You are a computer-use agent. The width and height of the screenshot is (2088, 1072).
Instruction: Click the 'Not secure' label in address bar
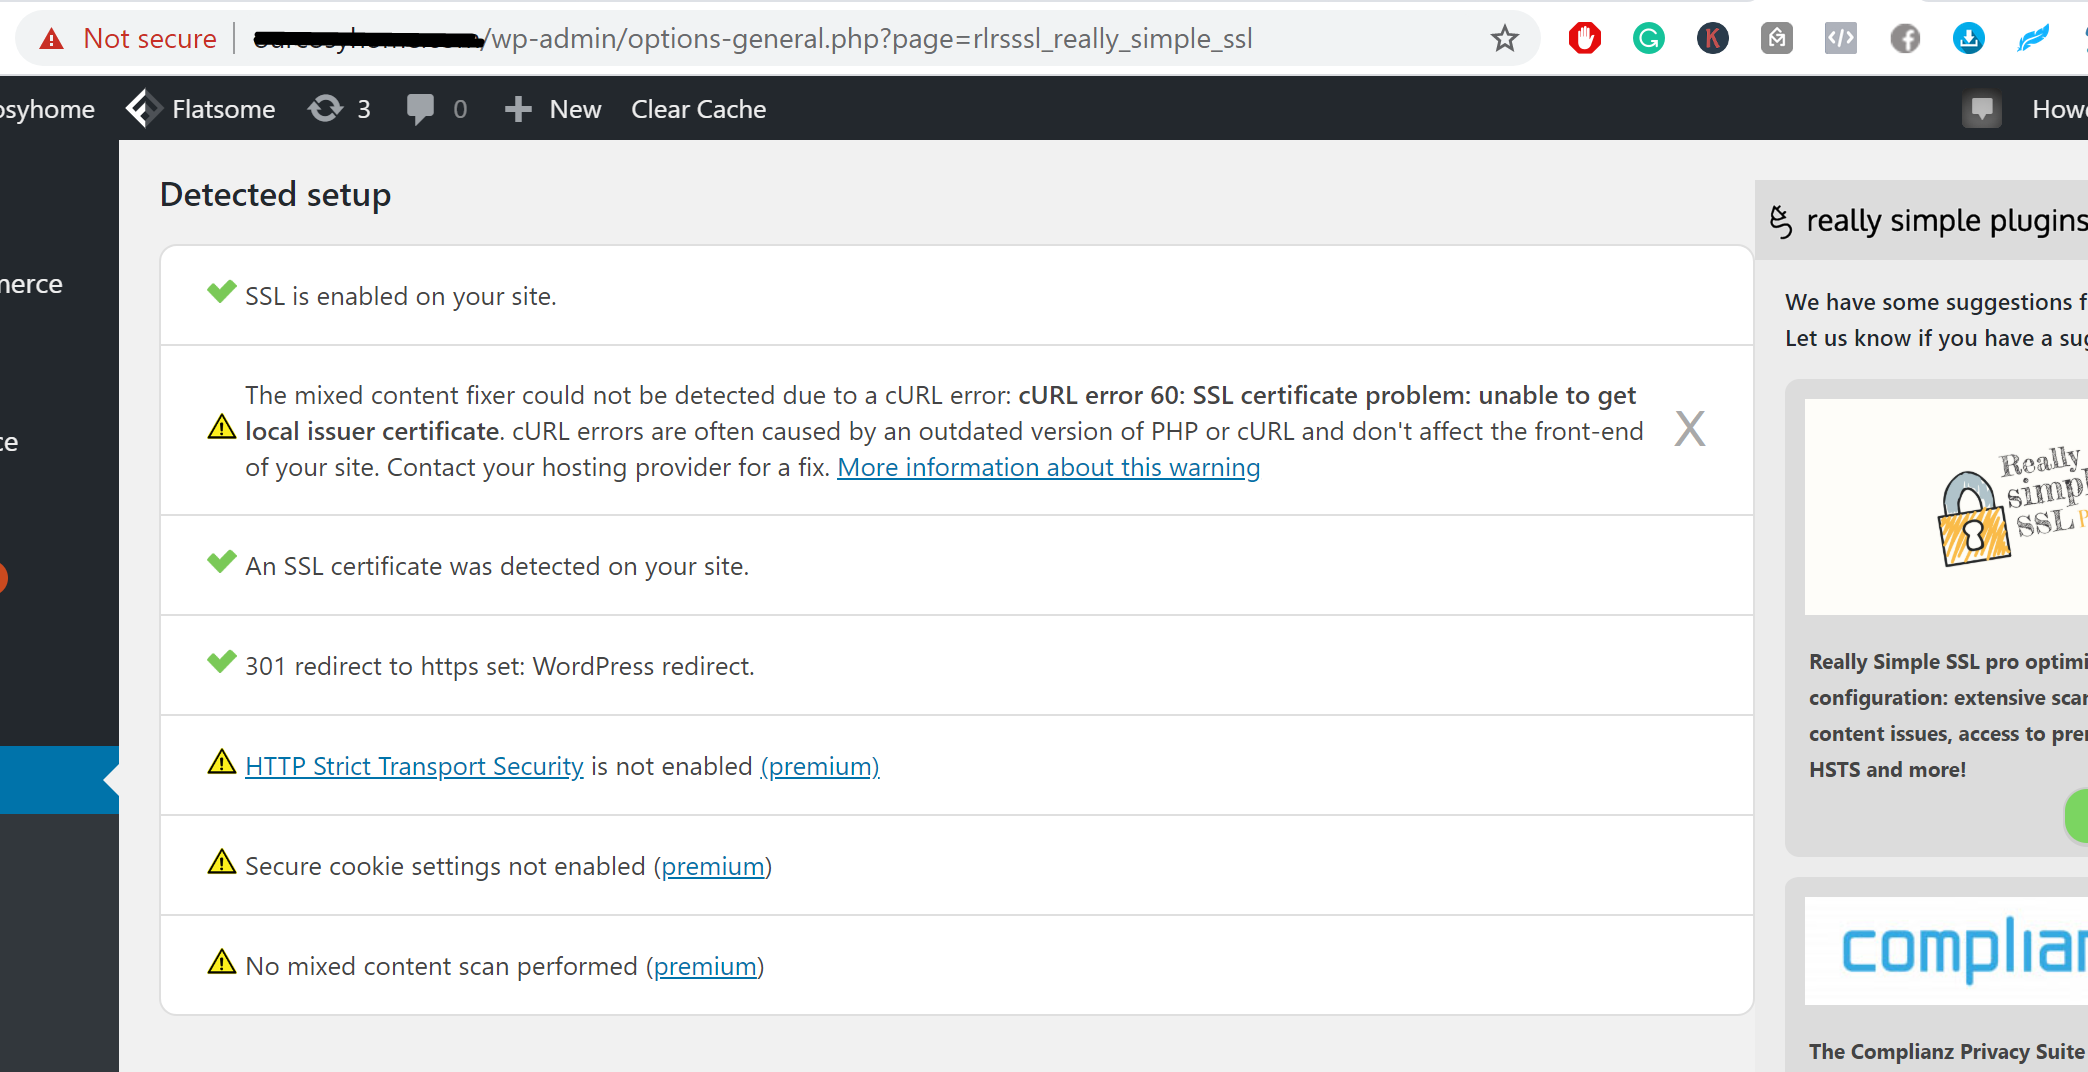pos(150,39)
